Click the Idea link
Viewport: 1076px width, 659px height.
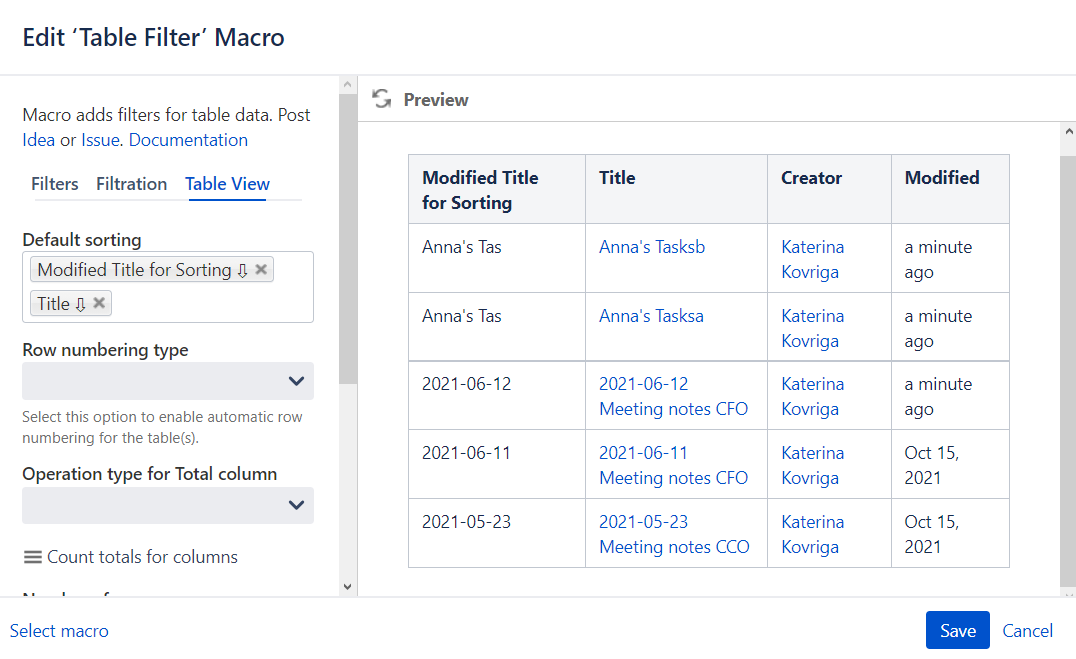point(39,140)
